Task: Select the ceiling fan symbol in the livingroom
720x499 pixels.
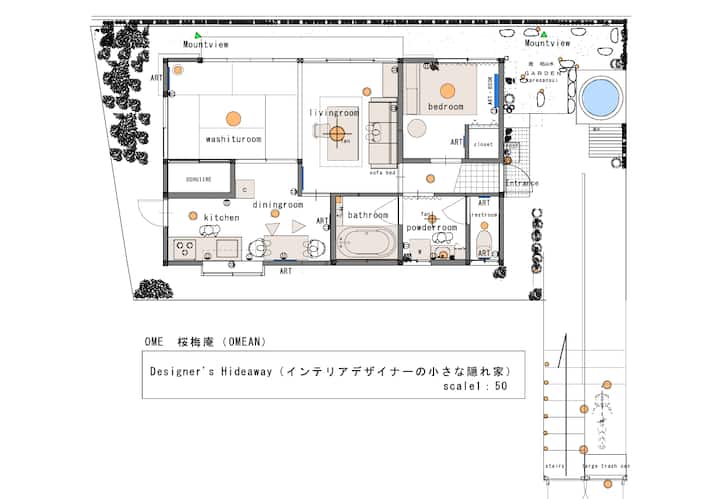Action: click(337, 134)
